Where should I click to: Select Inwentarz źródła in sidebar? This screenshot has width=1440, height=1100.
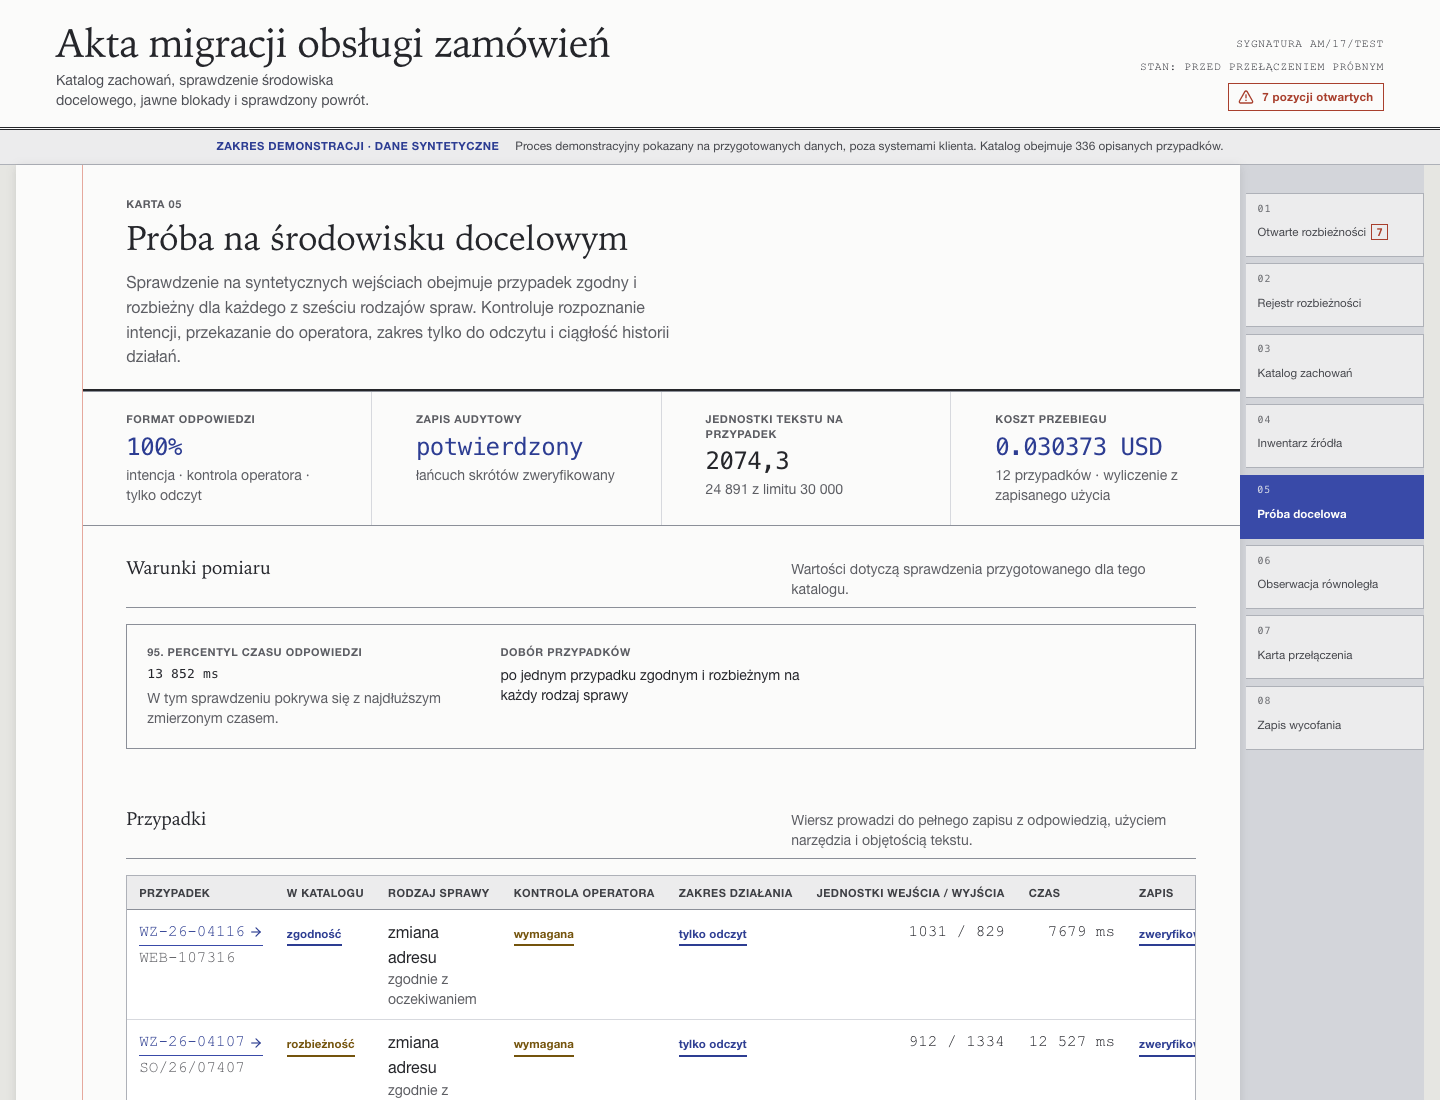coord(1334,436)
